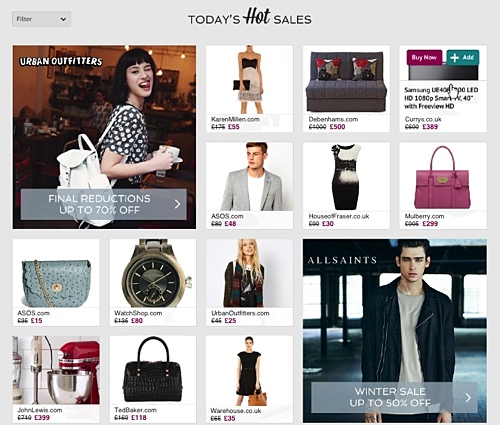Click the Currys.co.uk retailer link
The height and width of the screenshot is (425, 500).
[x=423, y=119]
